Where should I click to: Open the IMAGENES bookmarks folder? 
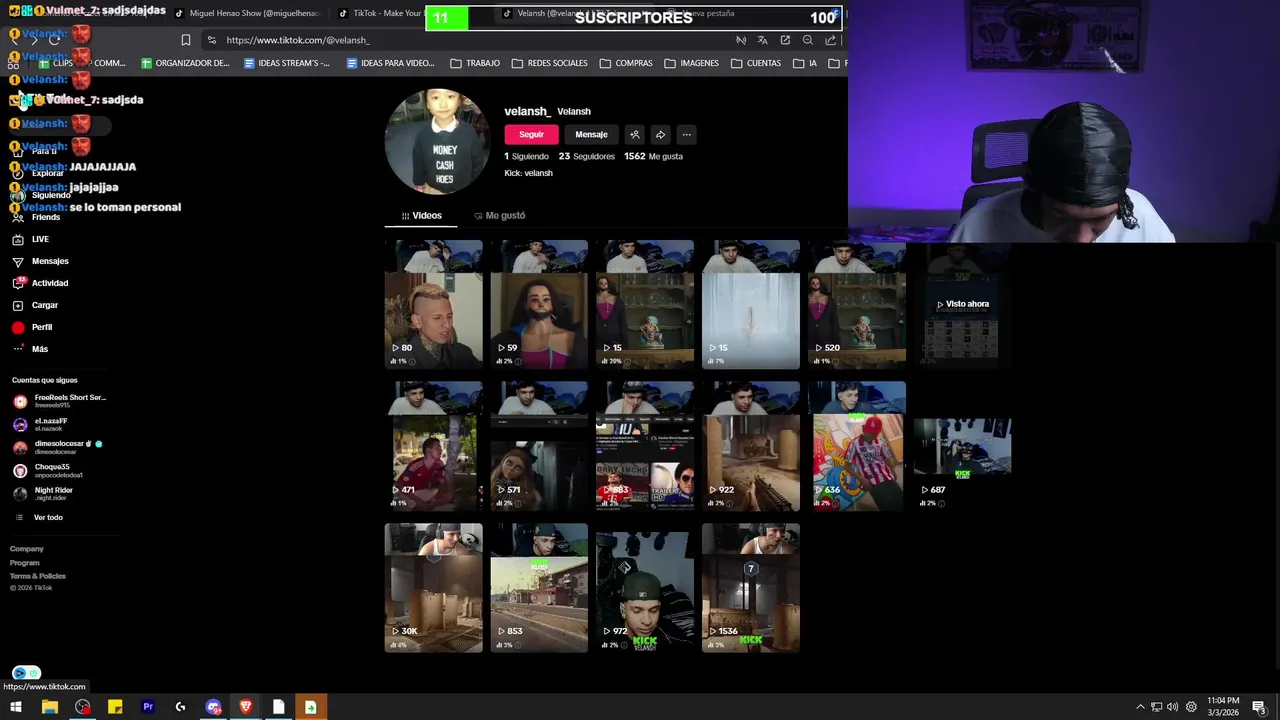[691, 63]
